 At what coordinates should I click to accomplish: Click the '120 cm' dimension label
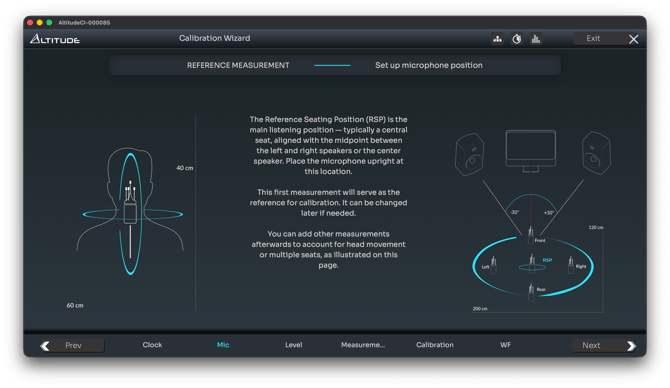[x=596, y=227]
